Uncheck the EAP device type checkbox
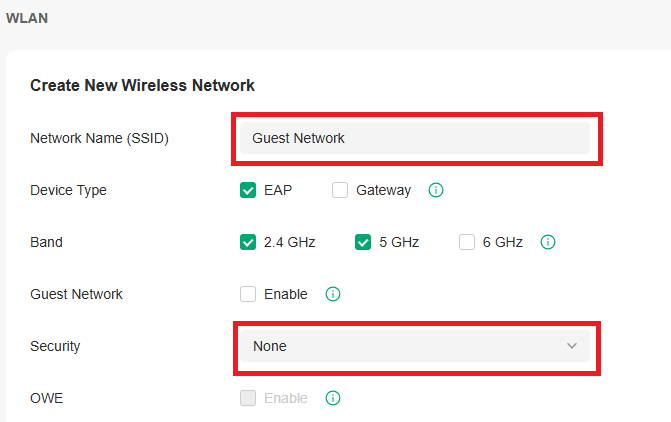 248,190
